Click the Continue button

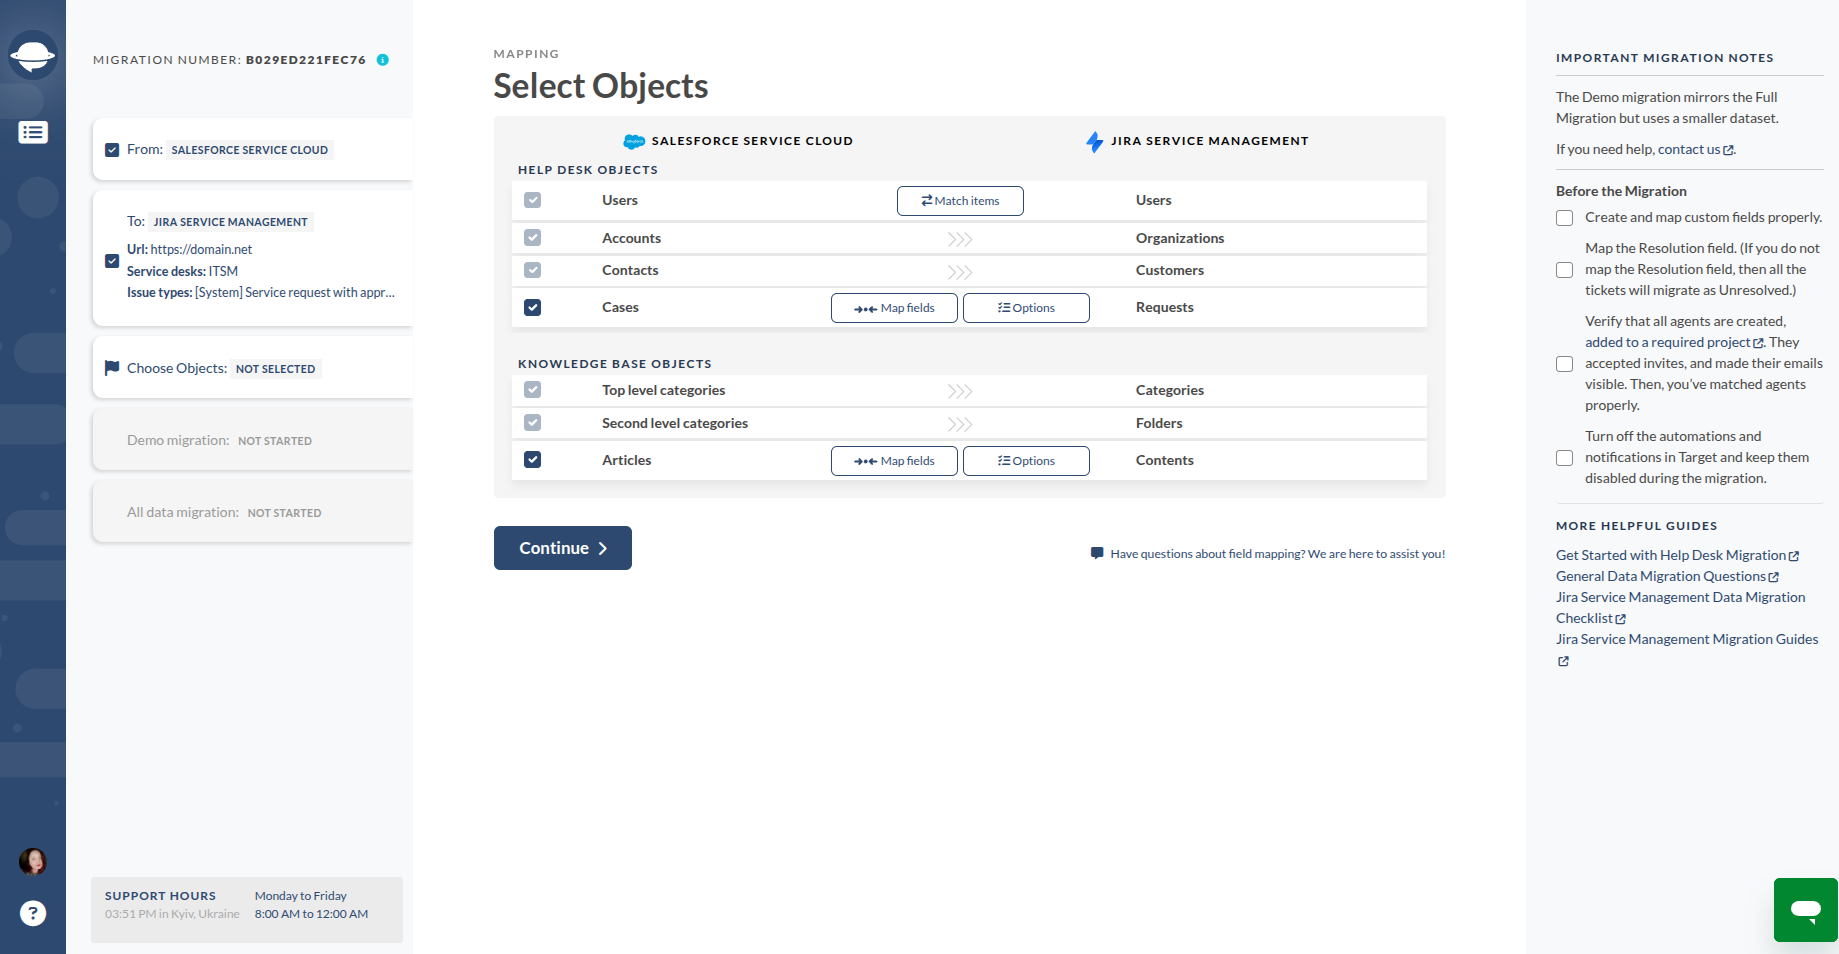[x=563, y=548]
